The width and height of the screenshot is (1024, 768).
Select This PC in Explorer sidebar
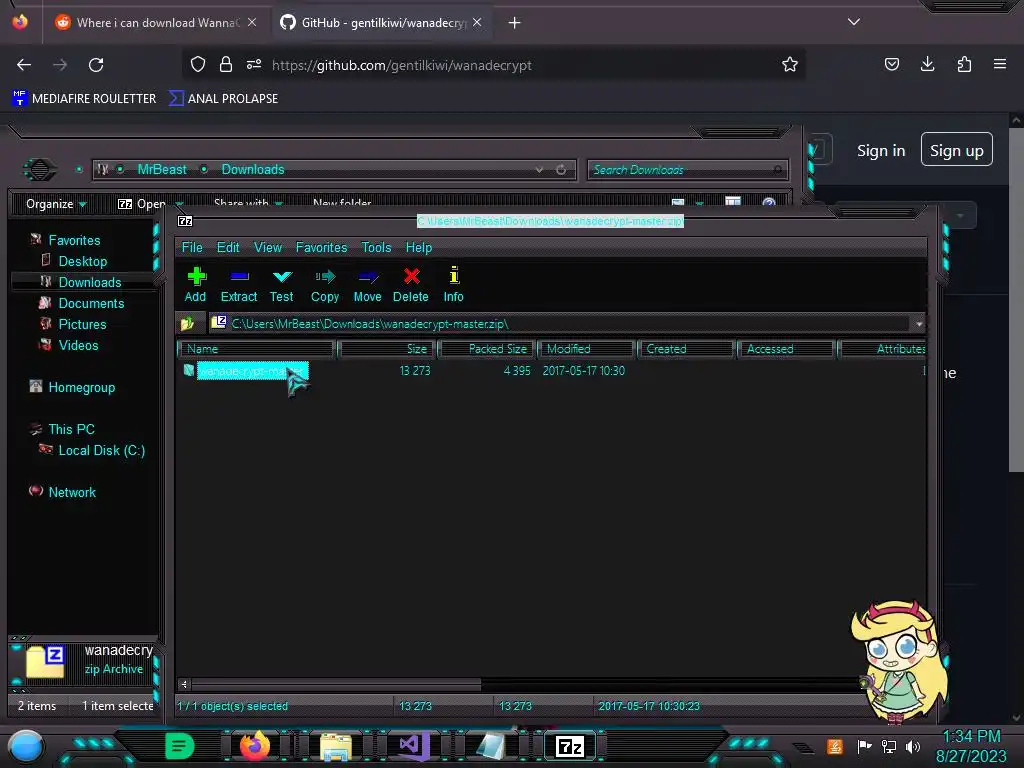click(x=71, y=429)
